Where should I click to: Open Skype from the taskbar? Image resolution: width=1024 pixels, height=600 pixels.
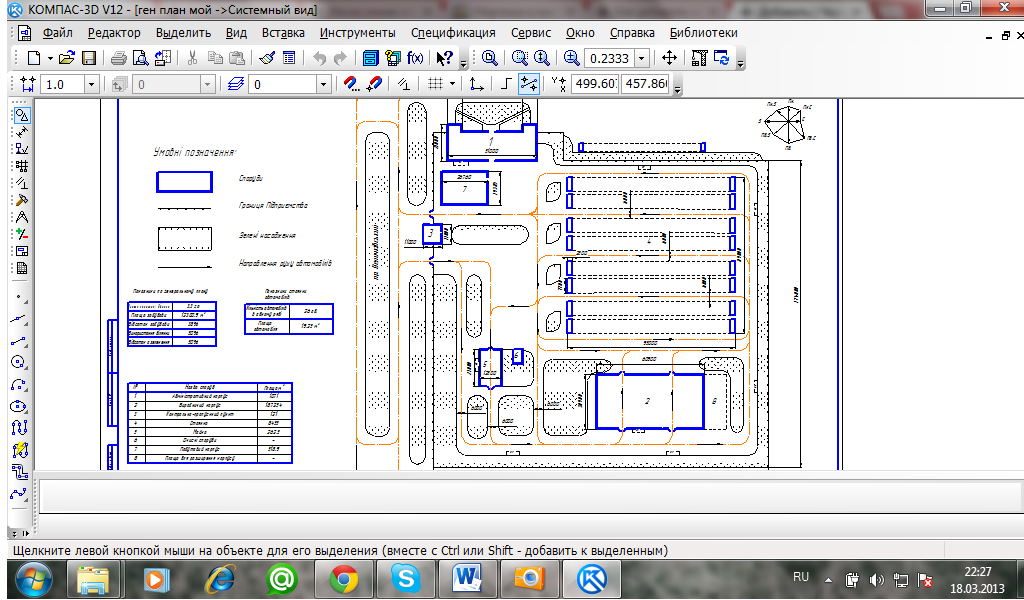[x=406, y=579]
